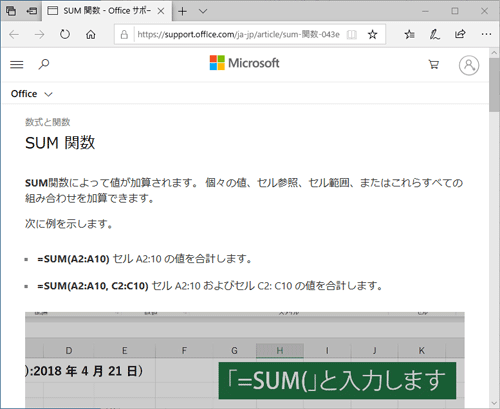This screenshot has height=409, width=500.
Task: Minimize the browser window
Action: [425, 11]
